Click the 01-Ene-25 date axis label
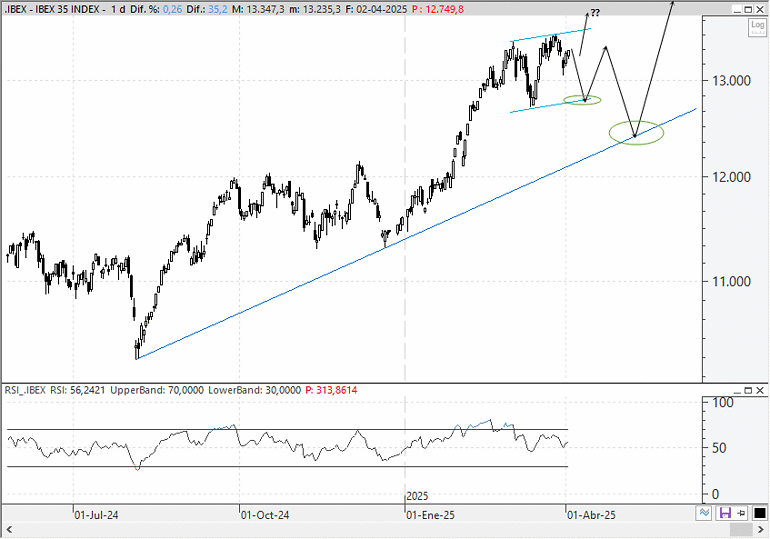 (431, 515)
